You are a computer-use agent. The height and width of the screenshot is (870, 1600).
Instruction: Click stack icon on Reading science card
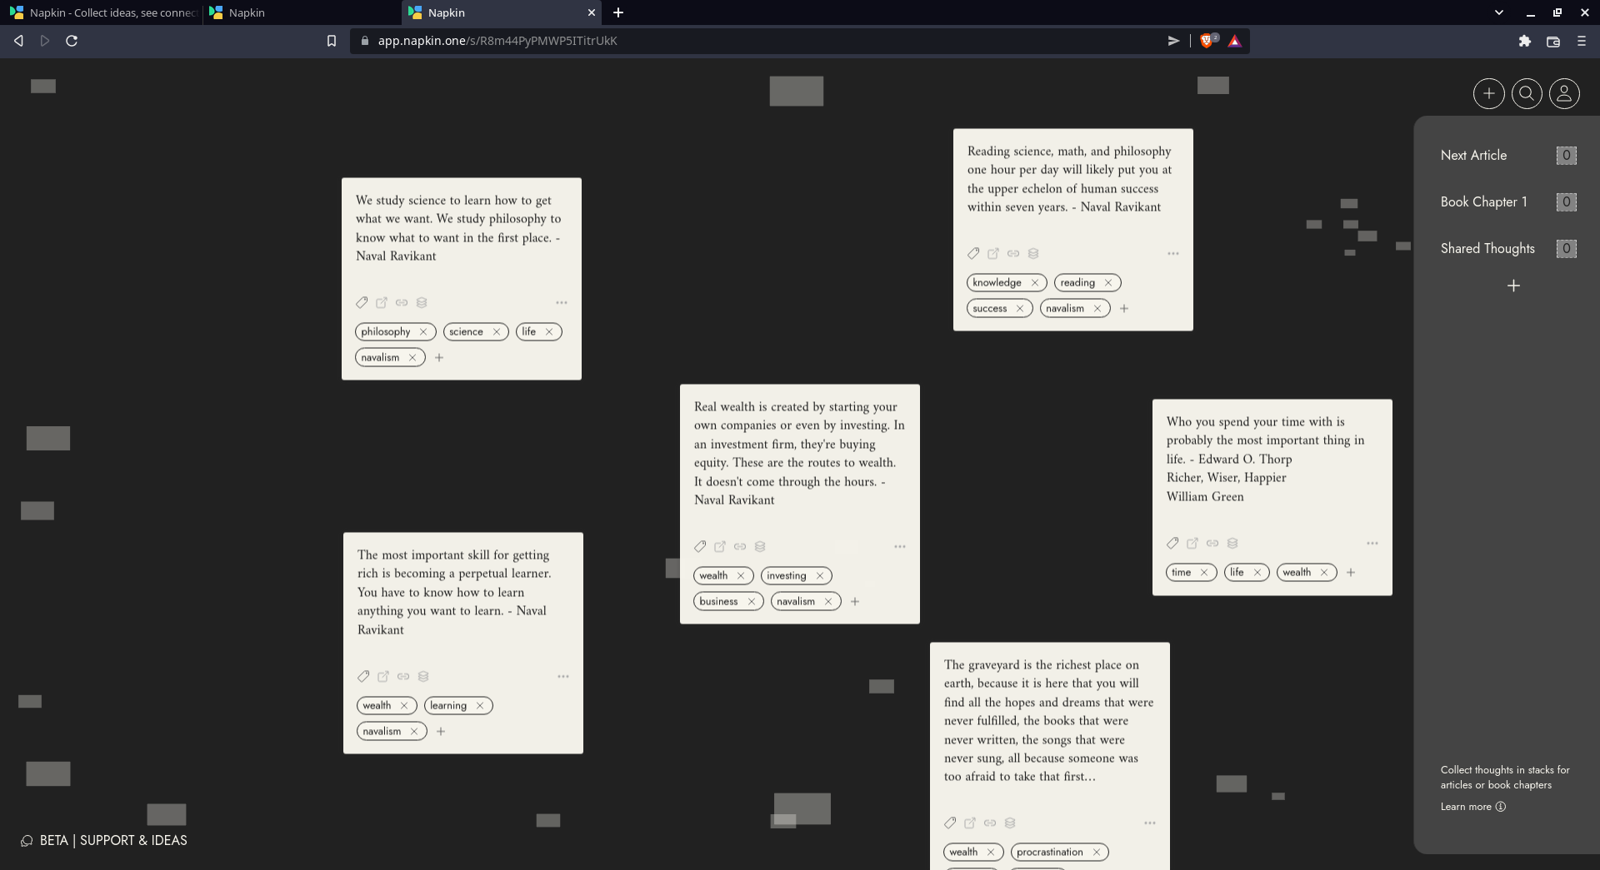[1033, 253]
